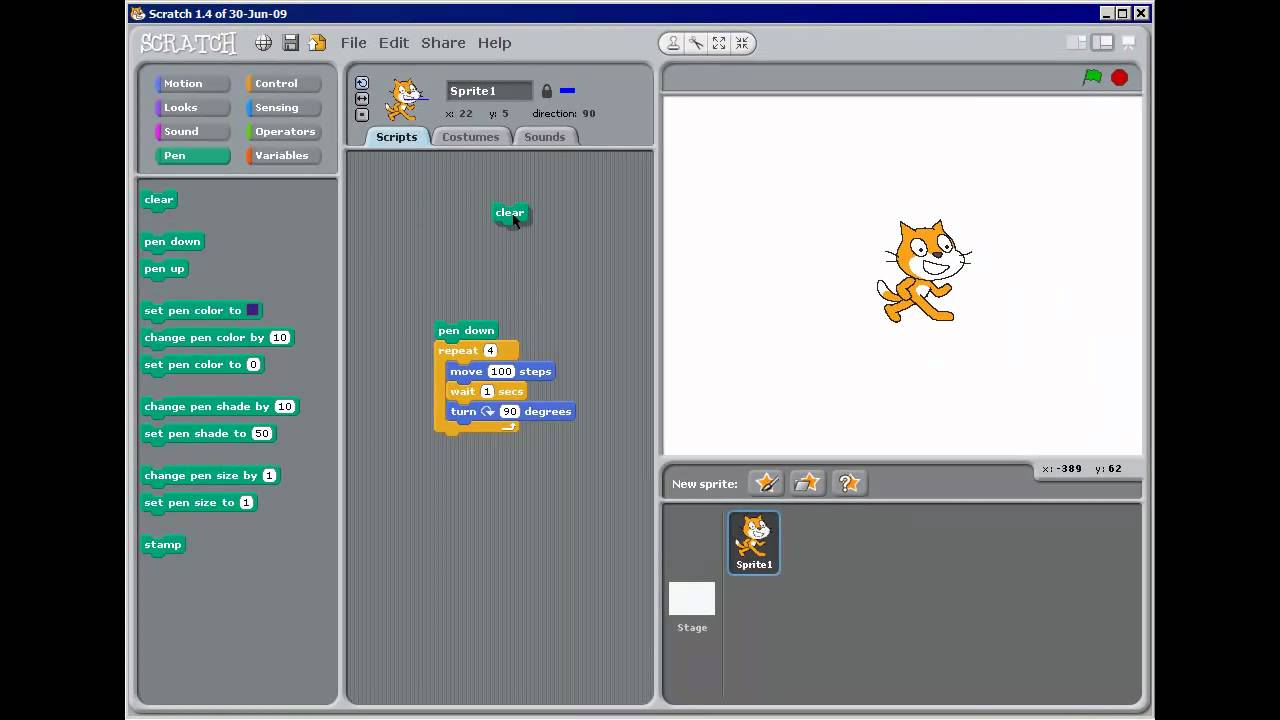Select the Control blocks category
Viewport: 1280px width, 720px height.
click(282, 84)
